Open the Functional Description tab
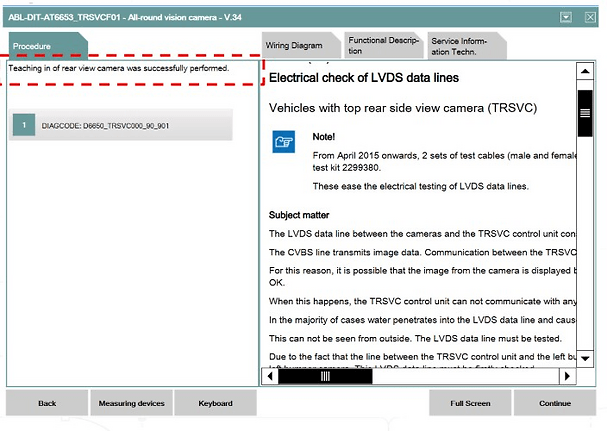This screenshot has width=607, height=431. coord(382,45)
